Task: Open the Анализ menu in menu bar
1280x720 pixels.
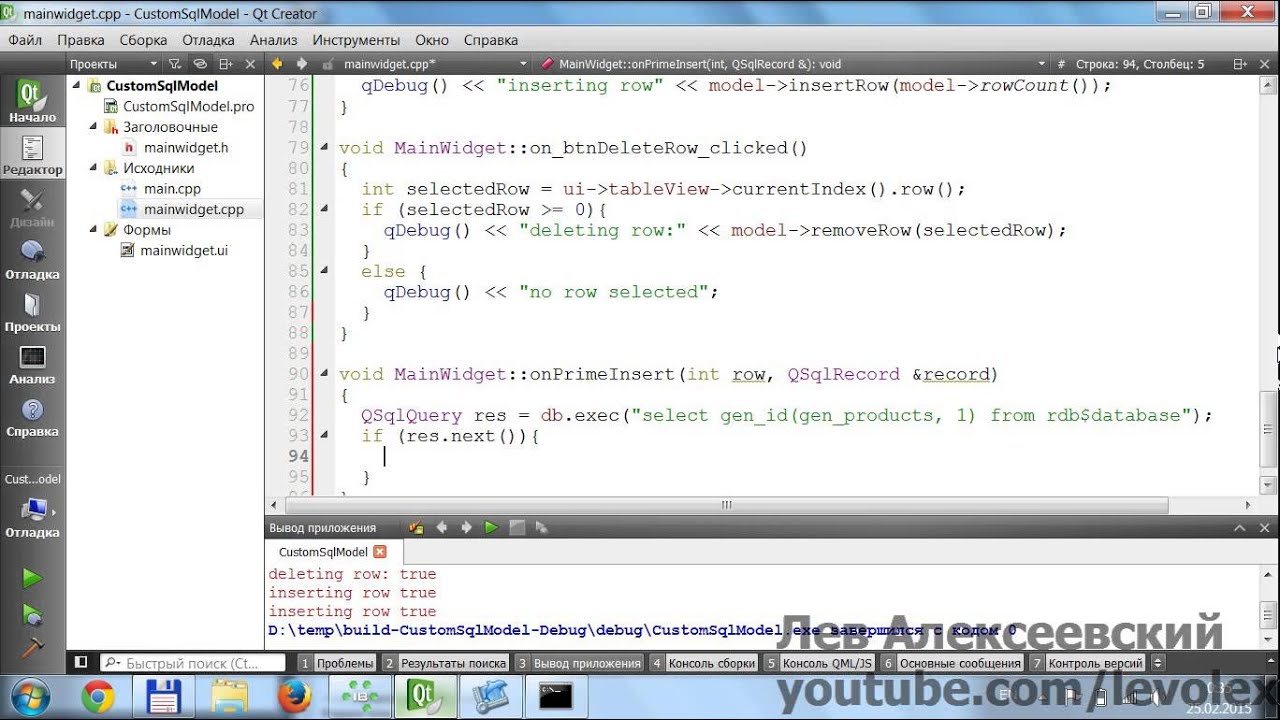Action: point(274,40)
